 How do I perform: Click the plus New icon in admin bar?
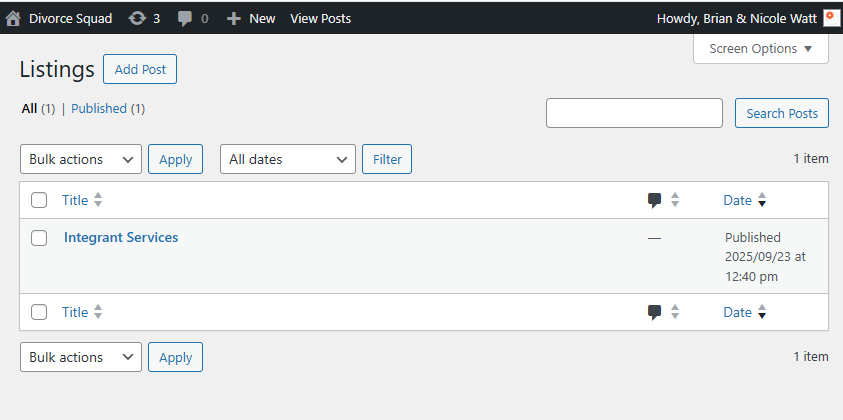(x=234, y=18)
